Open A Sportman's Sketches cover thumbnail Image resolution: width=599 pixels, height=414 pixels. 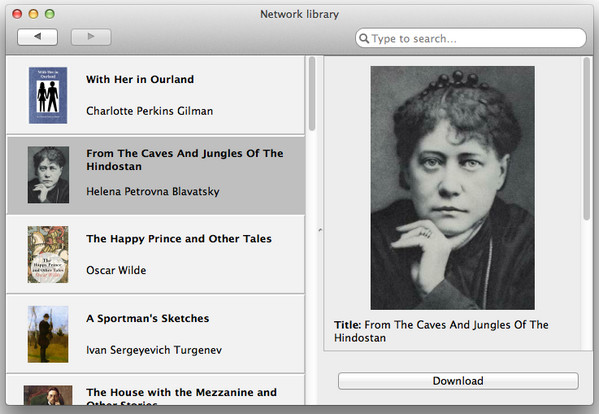(48, 334)
